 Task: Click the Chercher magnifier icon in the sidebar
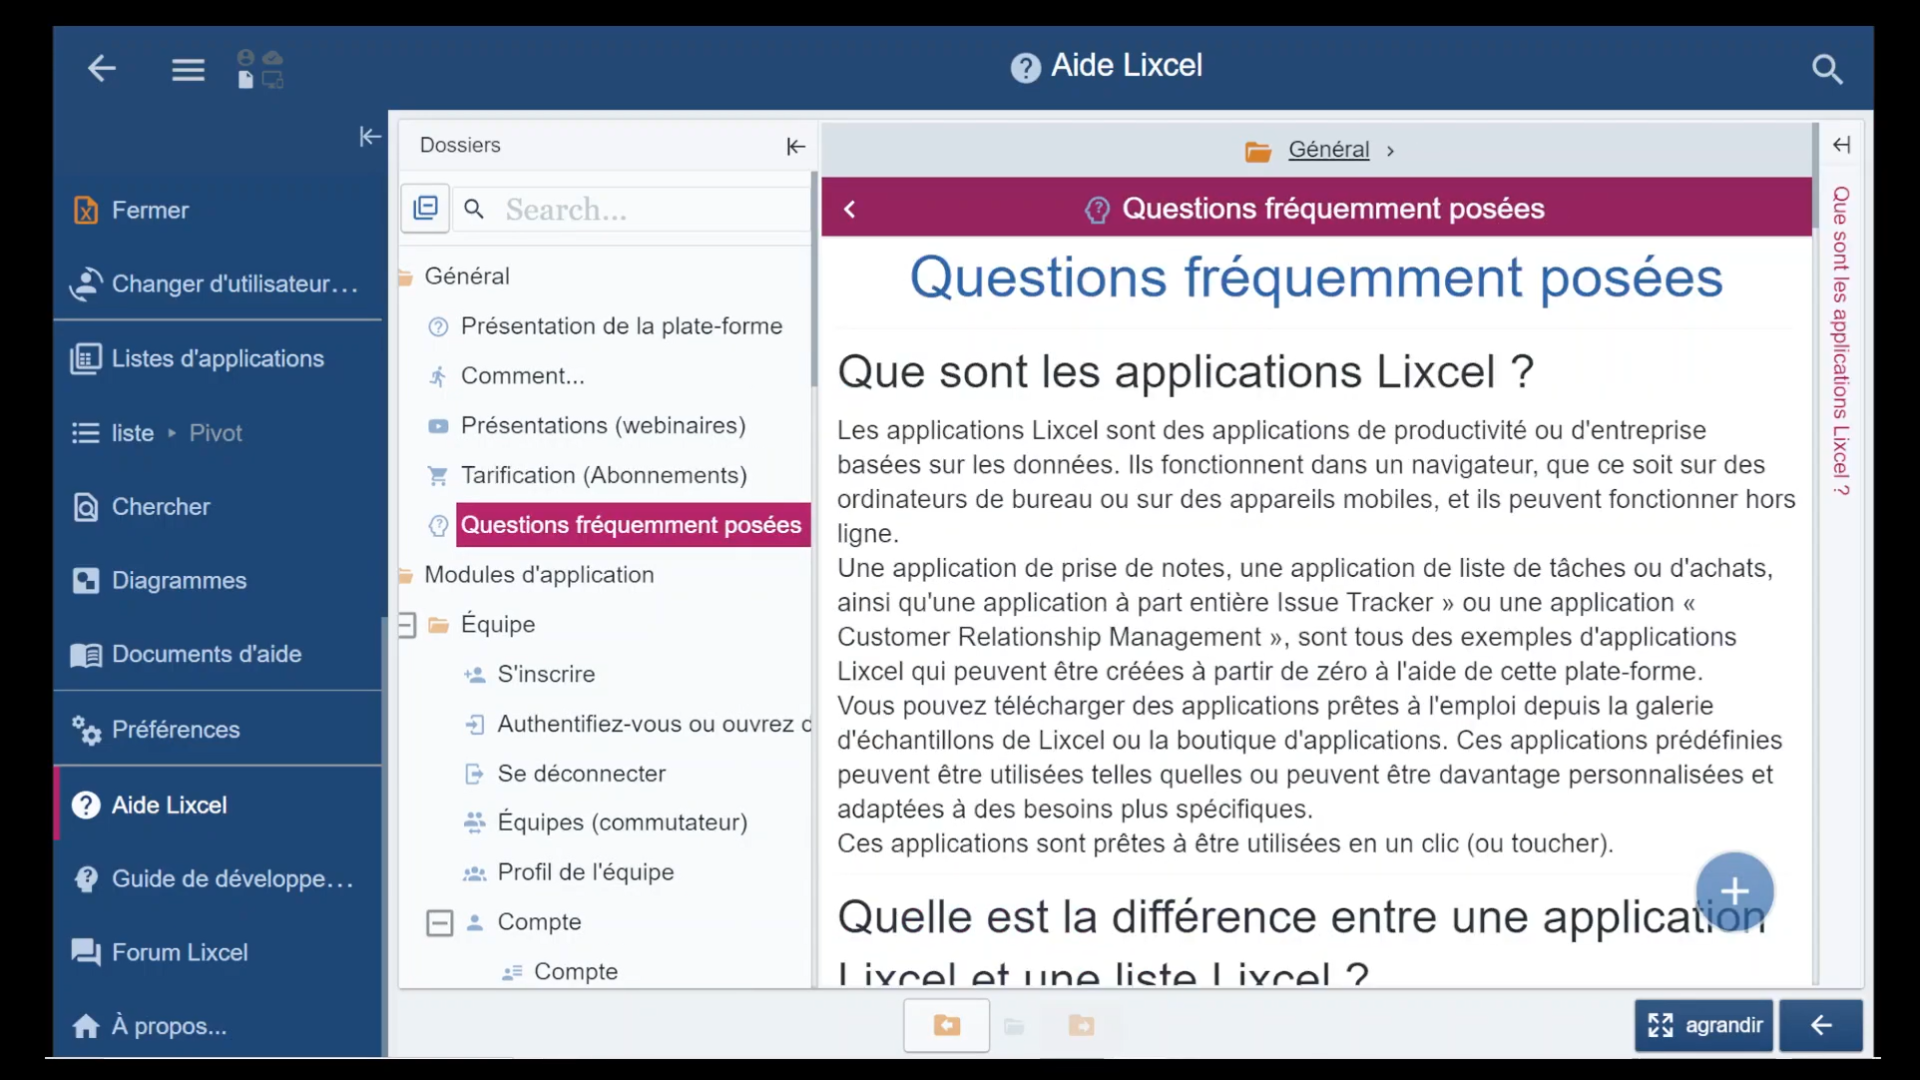(x=86, y=507)
